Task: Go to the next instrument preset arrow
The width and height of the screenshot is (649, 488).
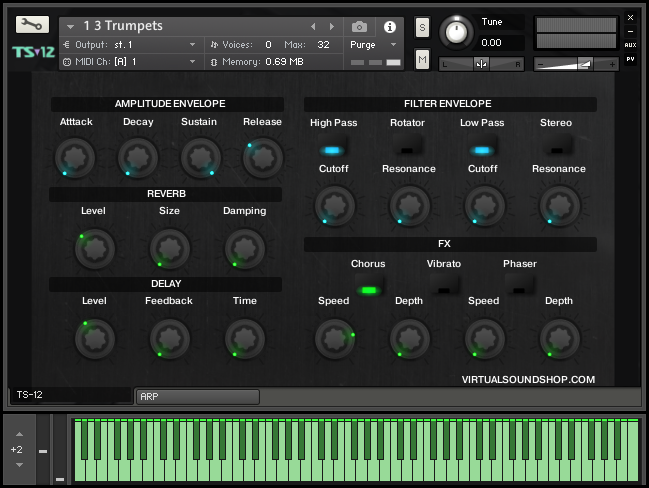Action: [x=333, y=26]
